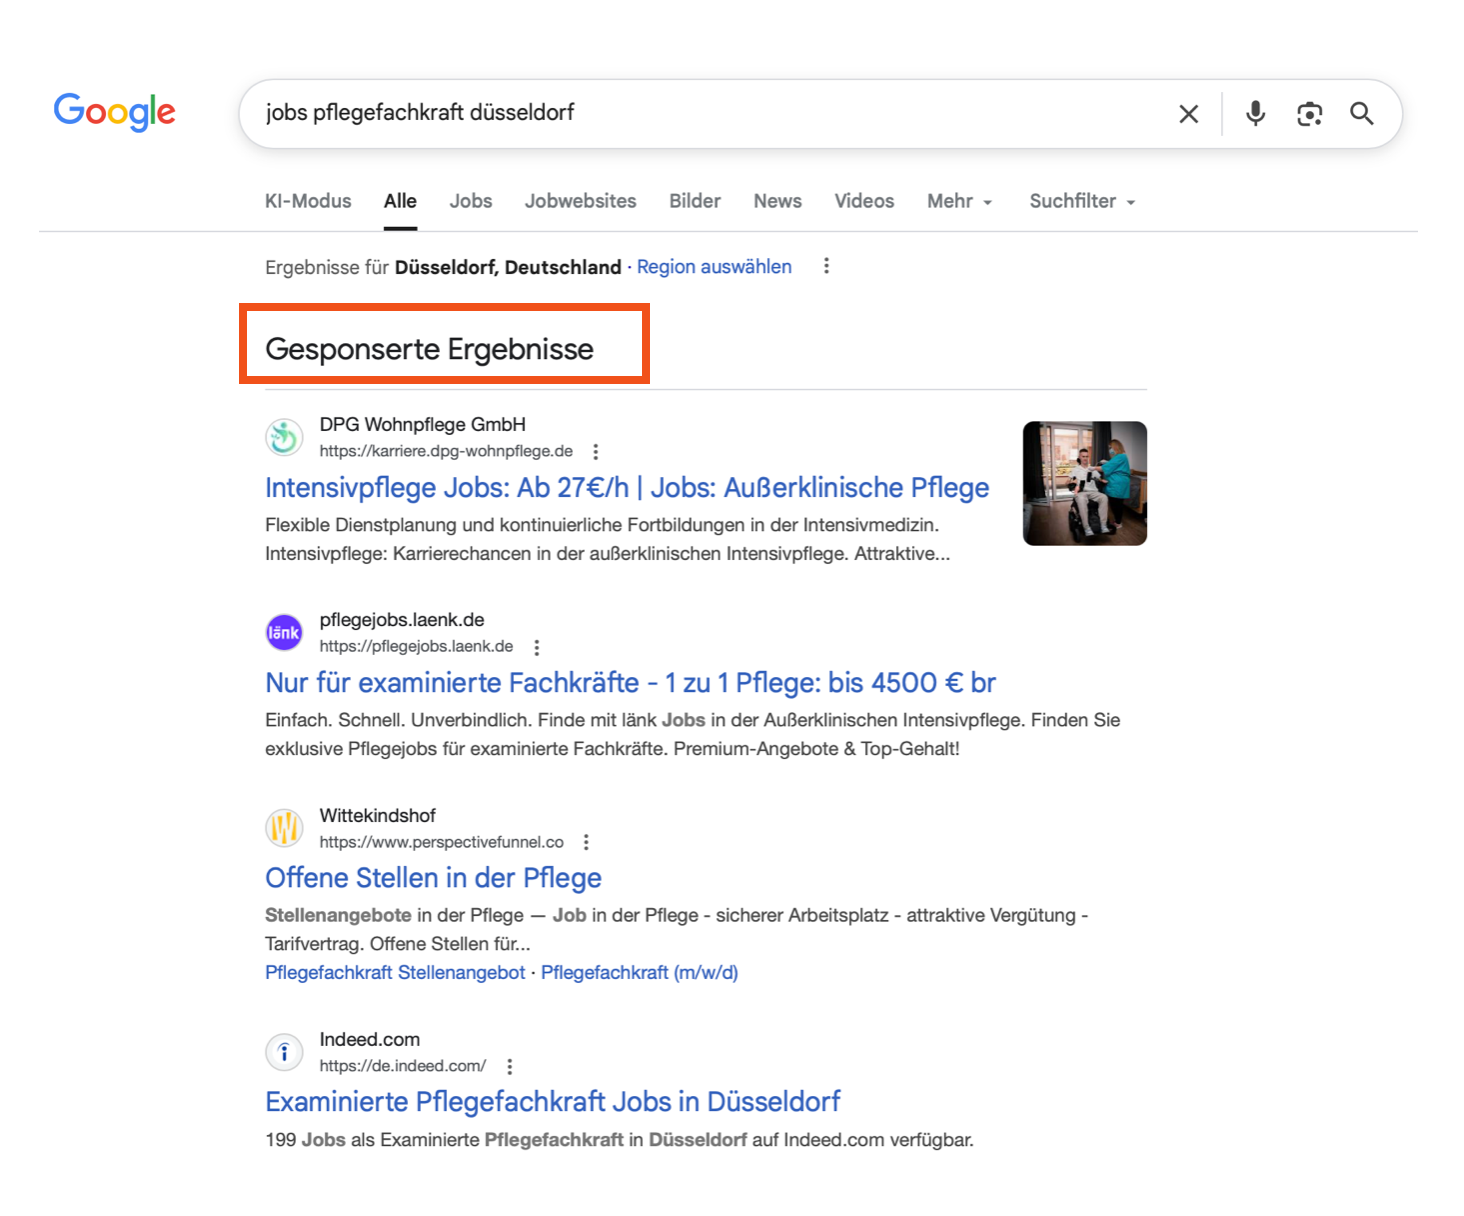Screen dimensions: 1464x1216
Task: Click the Region auswählen link
Action: [x=714, y=267]
